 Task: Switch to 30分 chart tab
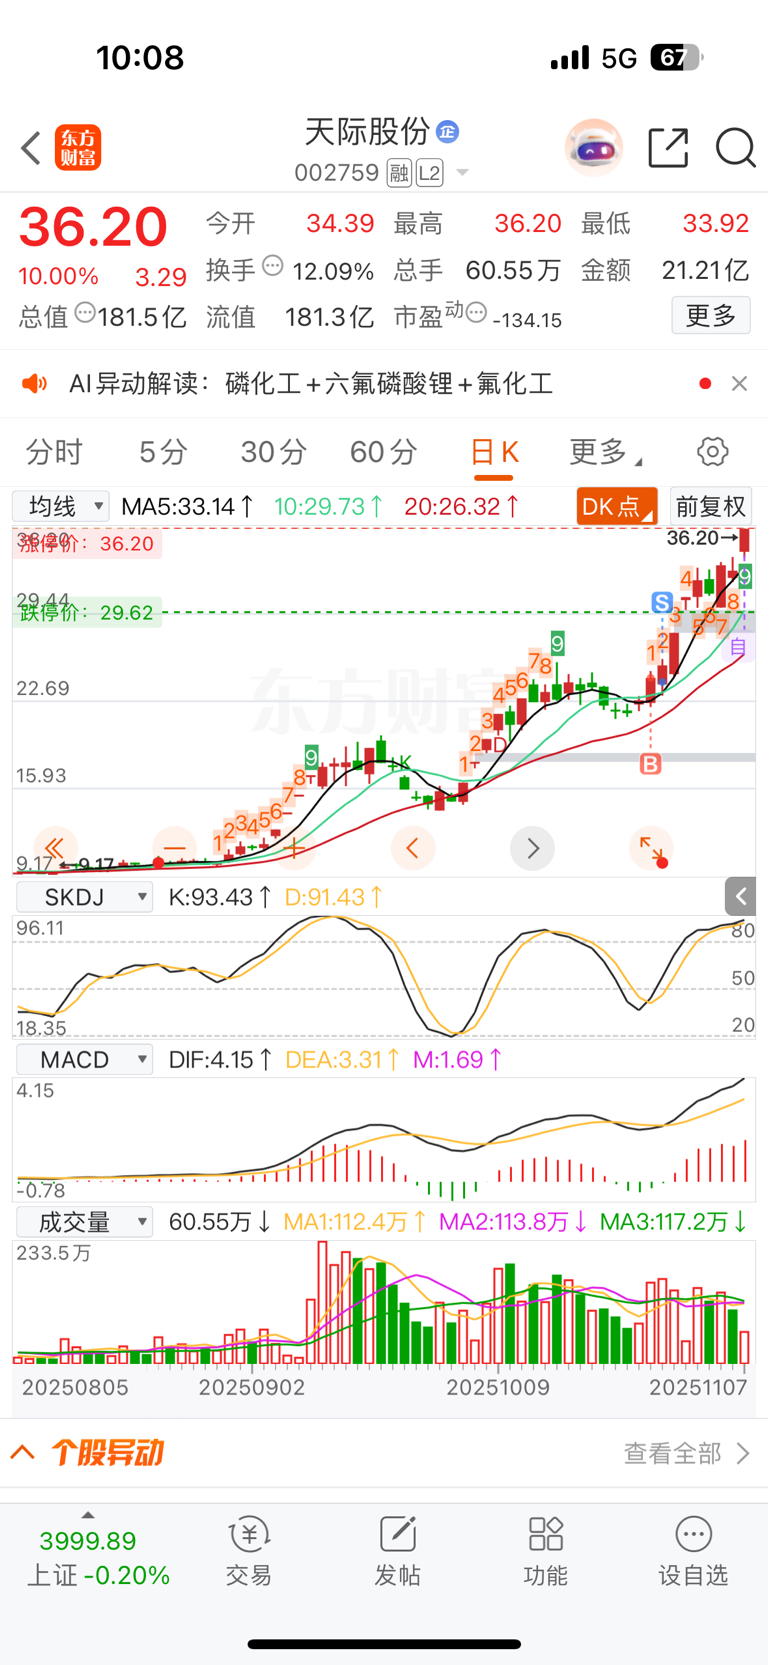(x=273, y=452)
